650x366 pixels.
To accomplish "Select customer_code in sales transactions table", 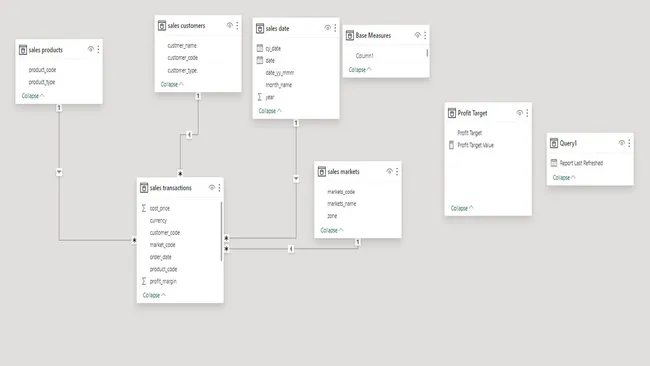I will pyautogui.click(x=165, y=233).
